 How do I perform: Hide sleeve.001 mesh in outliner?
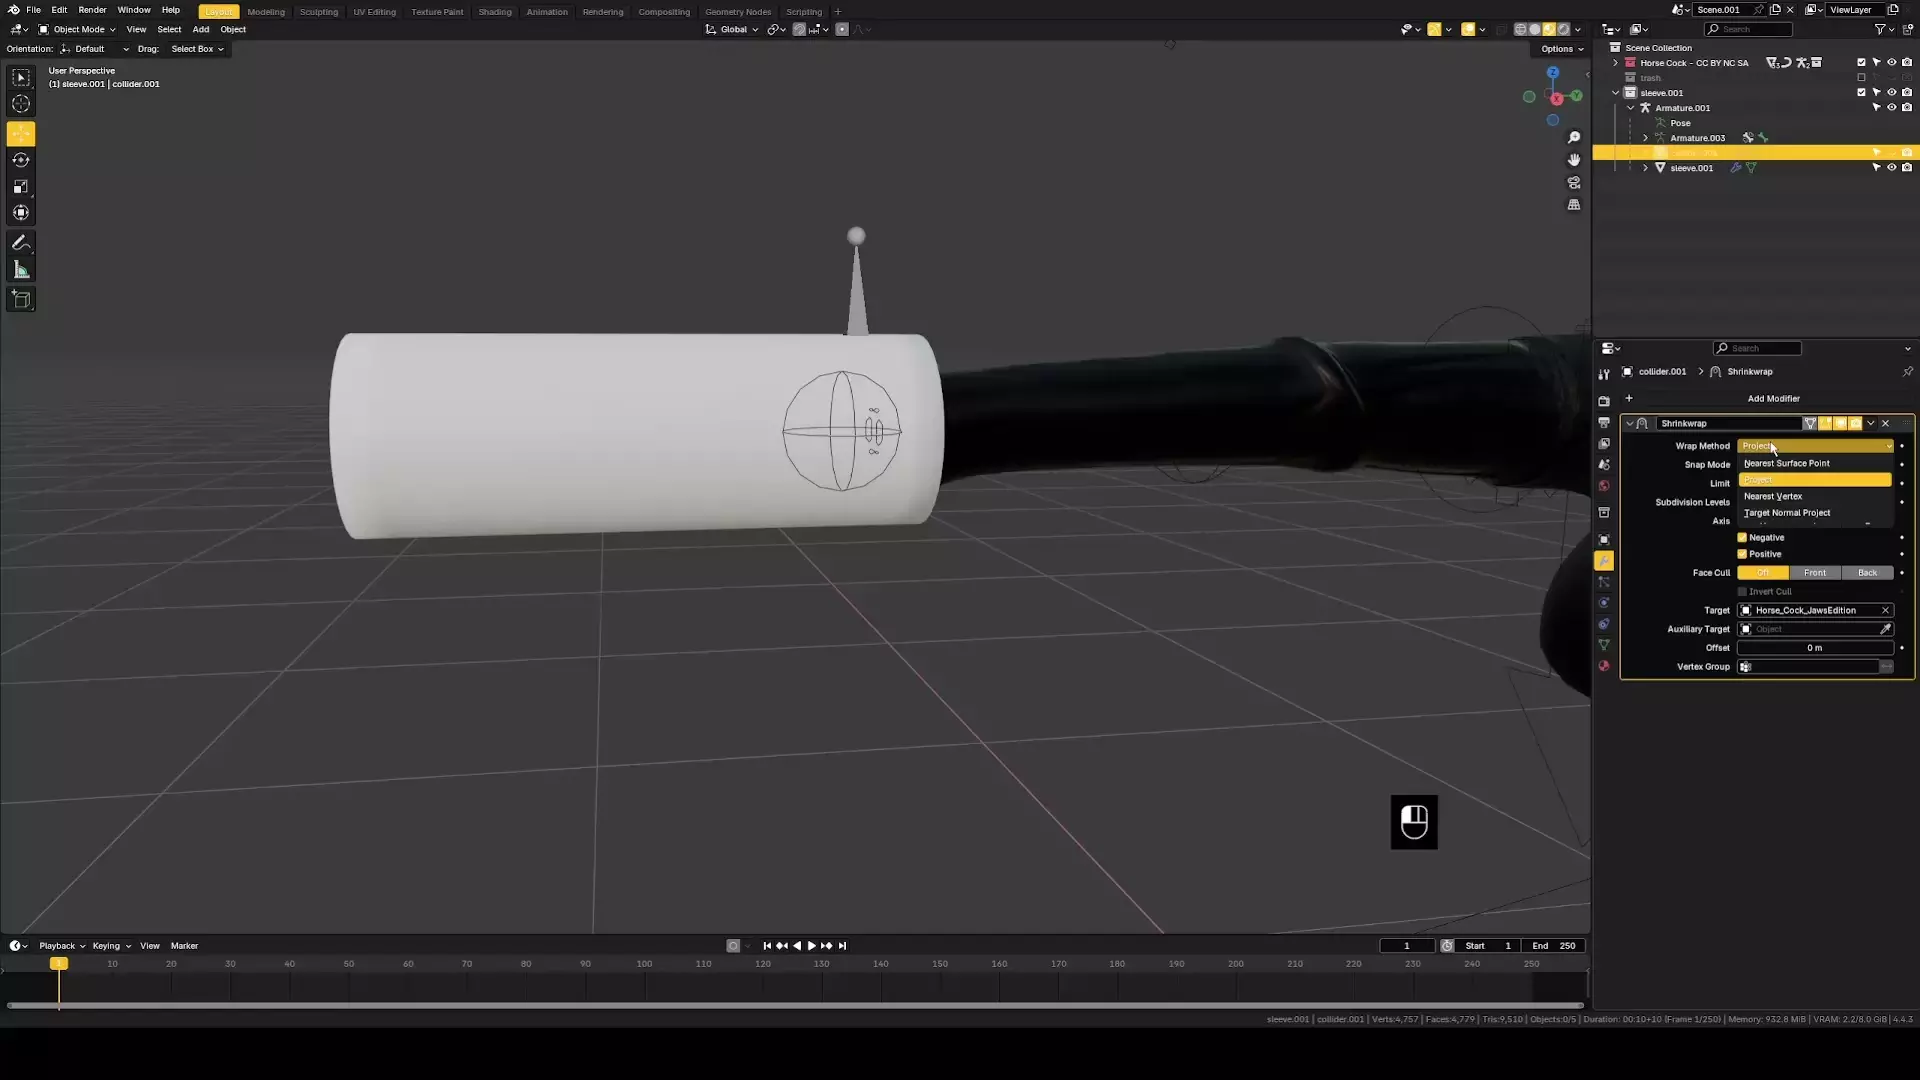pyautogui.click(x=1891, y=168)
